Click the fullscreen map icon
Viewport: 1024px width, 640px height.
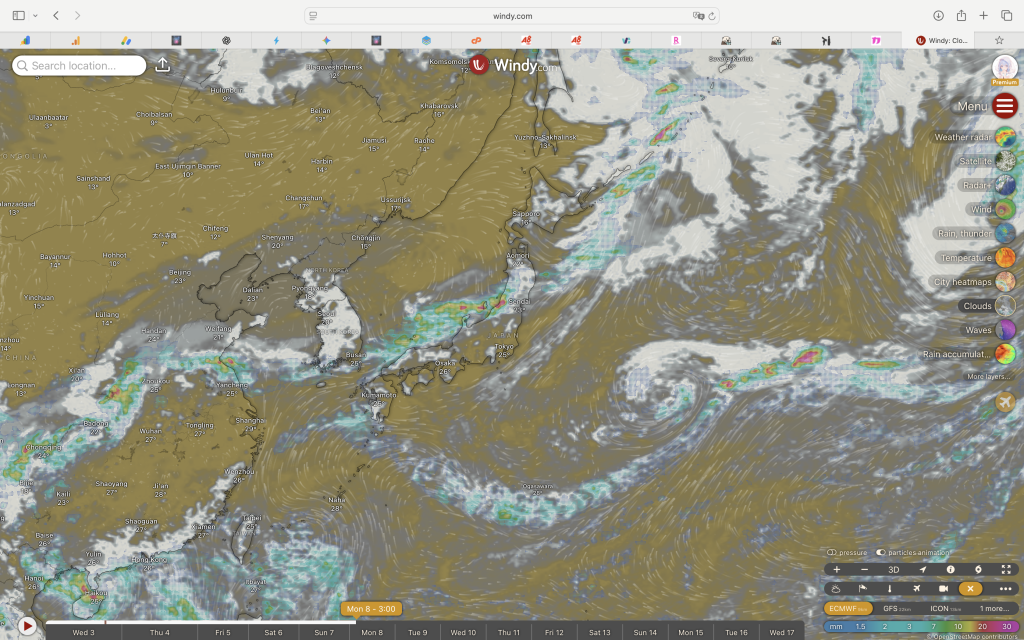pyautogui.click(x=1006, y=569)
